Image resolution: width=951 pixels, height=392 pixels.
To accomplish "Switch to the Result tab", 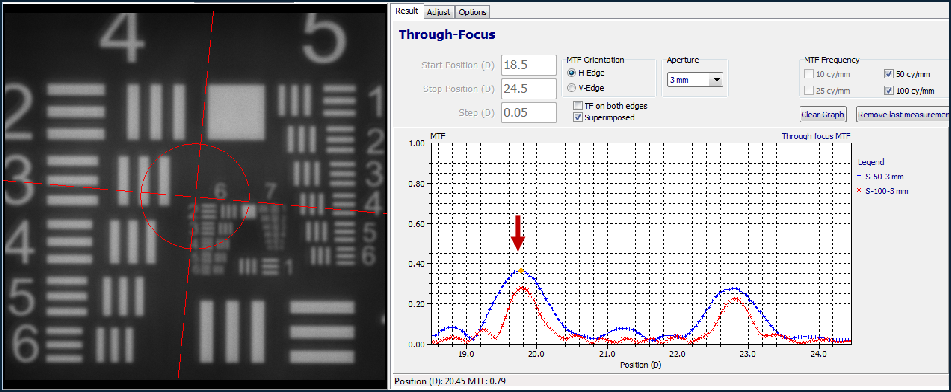I will tap(408, 12).
